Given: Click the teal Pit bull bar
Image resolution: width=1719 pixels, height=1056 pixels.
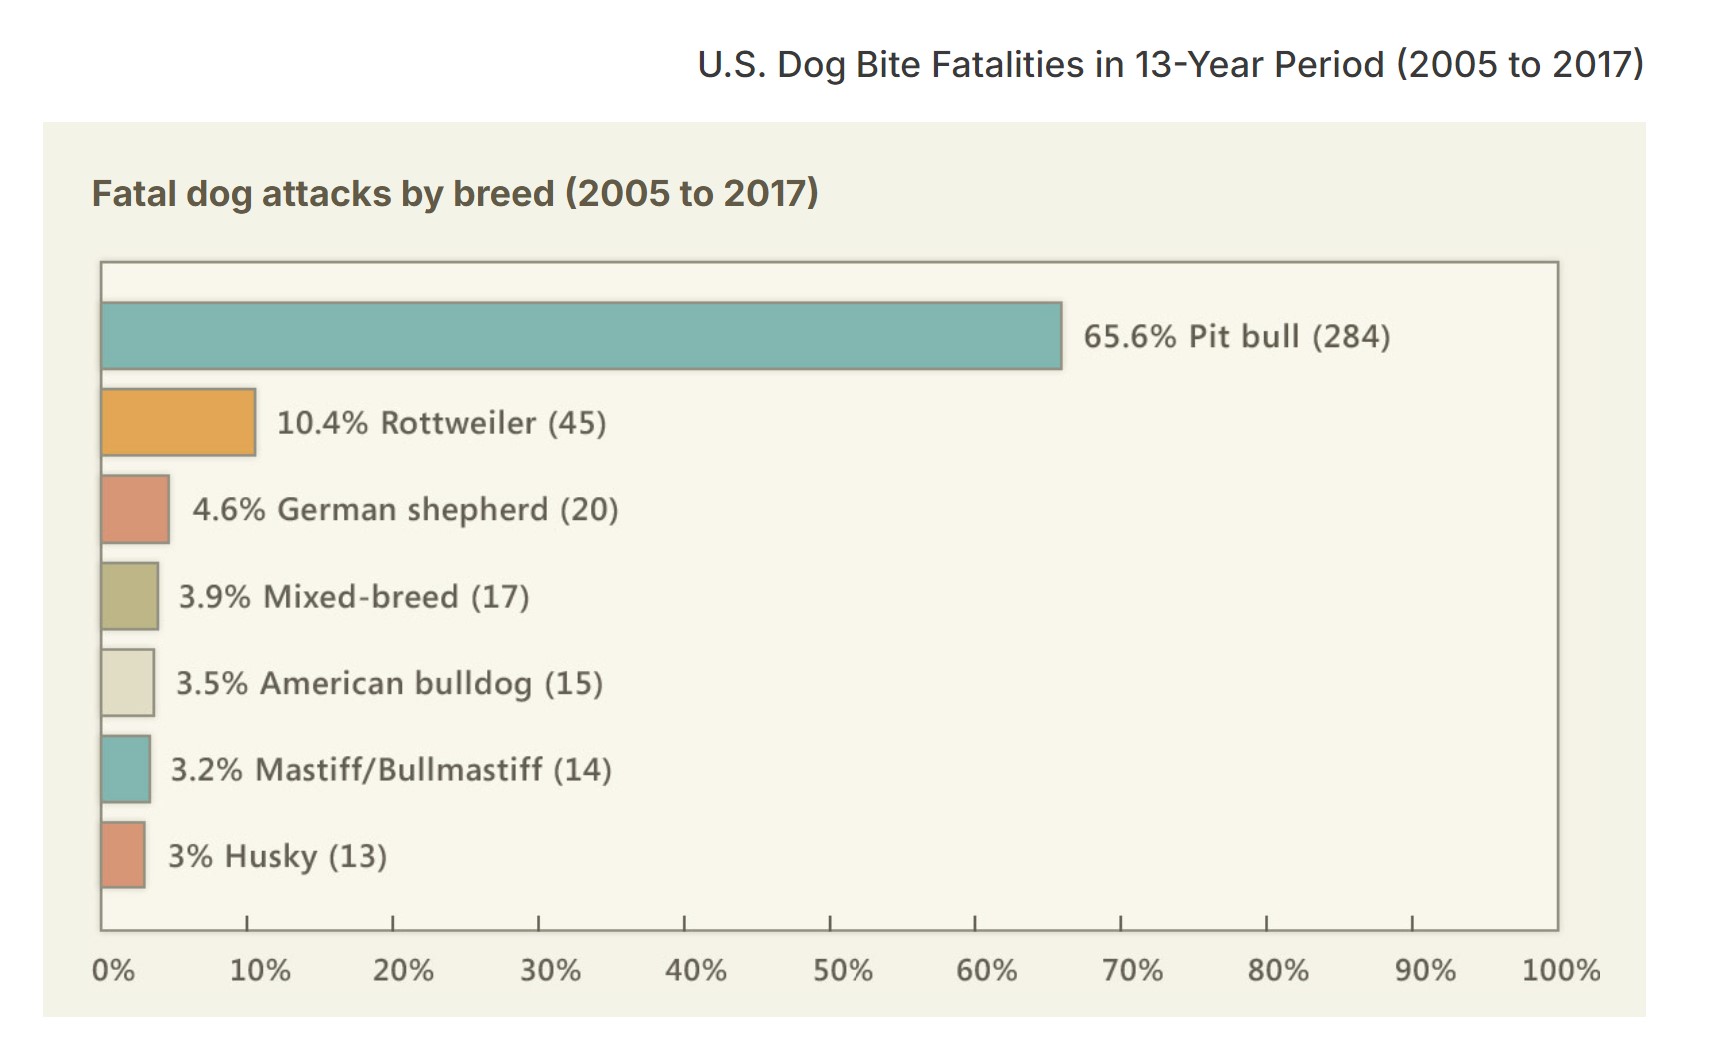Looking at the screenshot, I should pos(581,336).
